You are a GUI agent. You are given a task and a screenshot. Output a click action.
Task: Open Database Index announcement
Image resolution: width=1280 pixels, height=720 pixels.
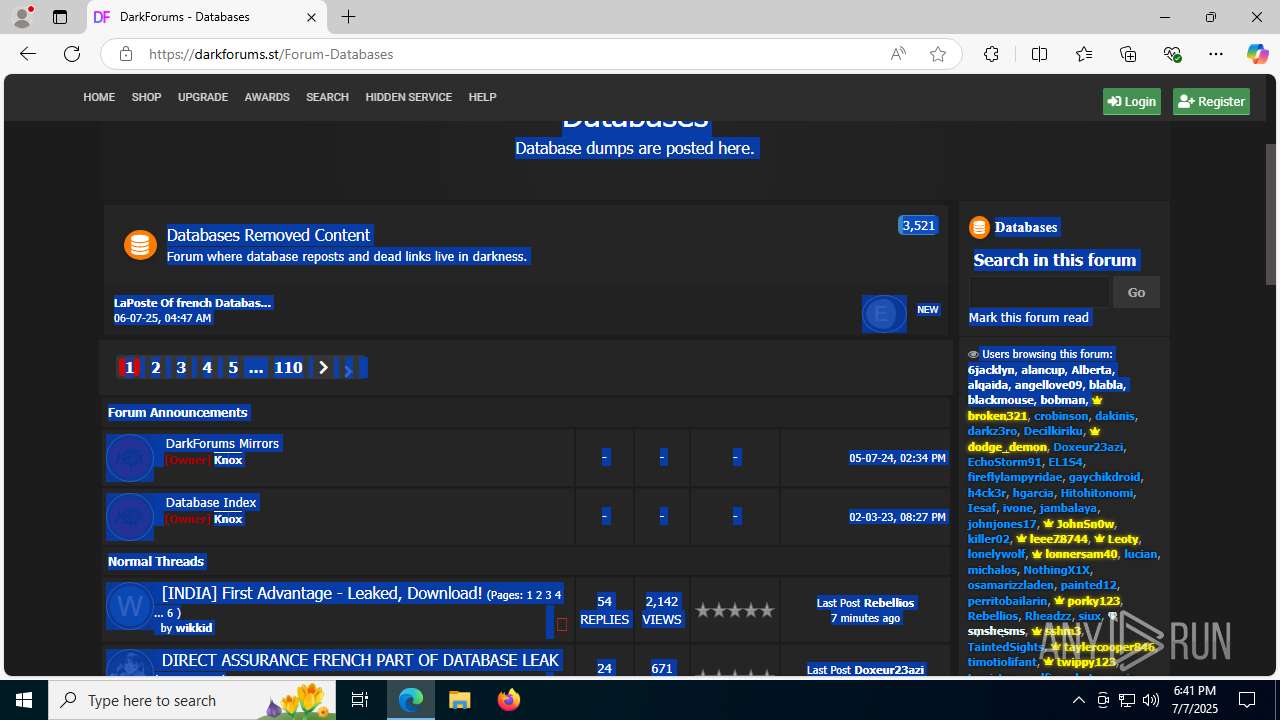(211, 502)
